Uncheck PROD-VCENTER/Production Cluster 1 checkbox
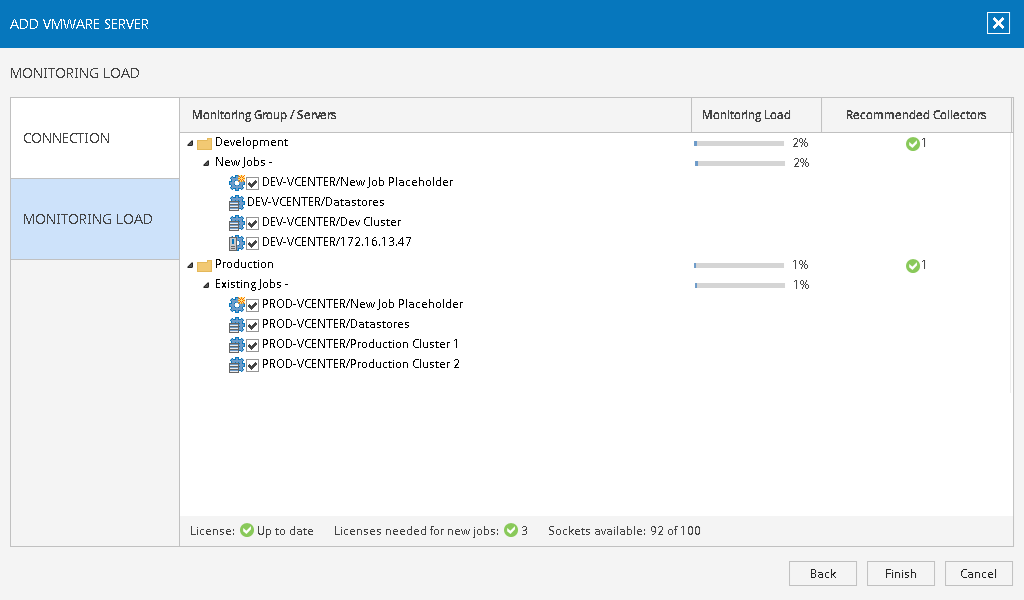The image size is (1024, 600). 253,345
